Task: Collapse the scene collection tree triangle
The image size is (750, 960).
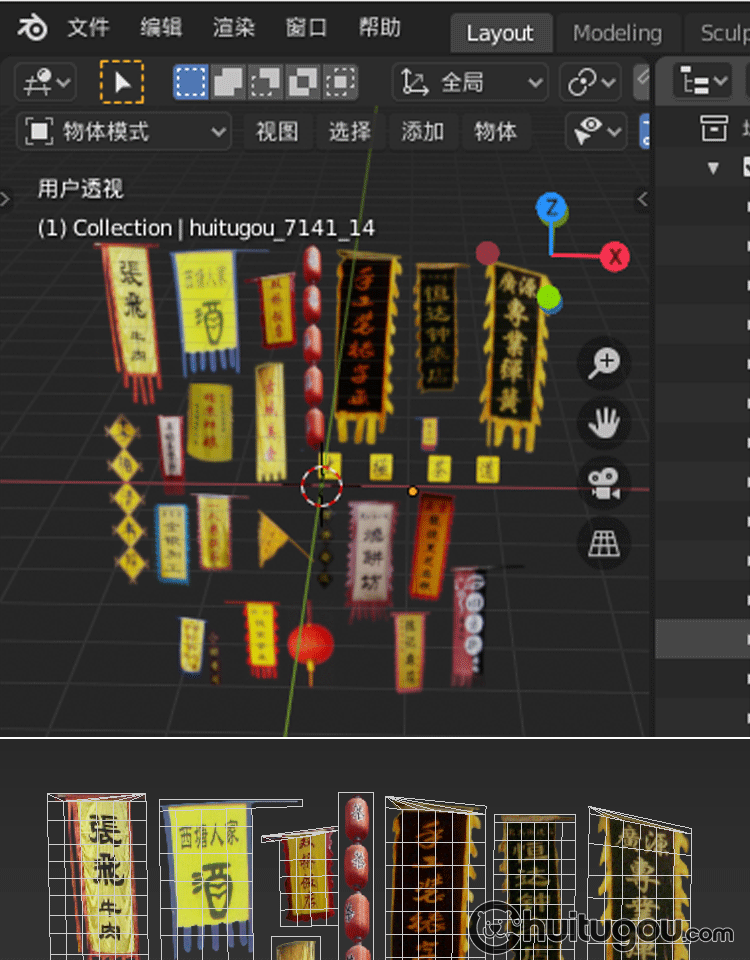Action: pos(713,168)
